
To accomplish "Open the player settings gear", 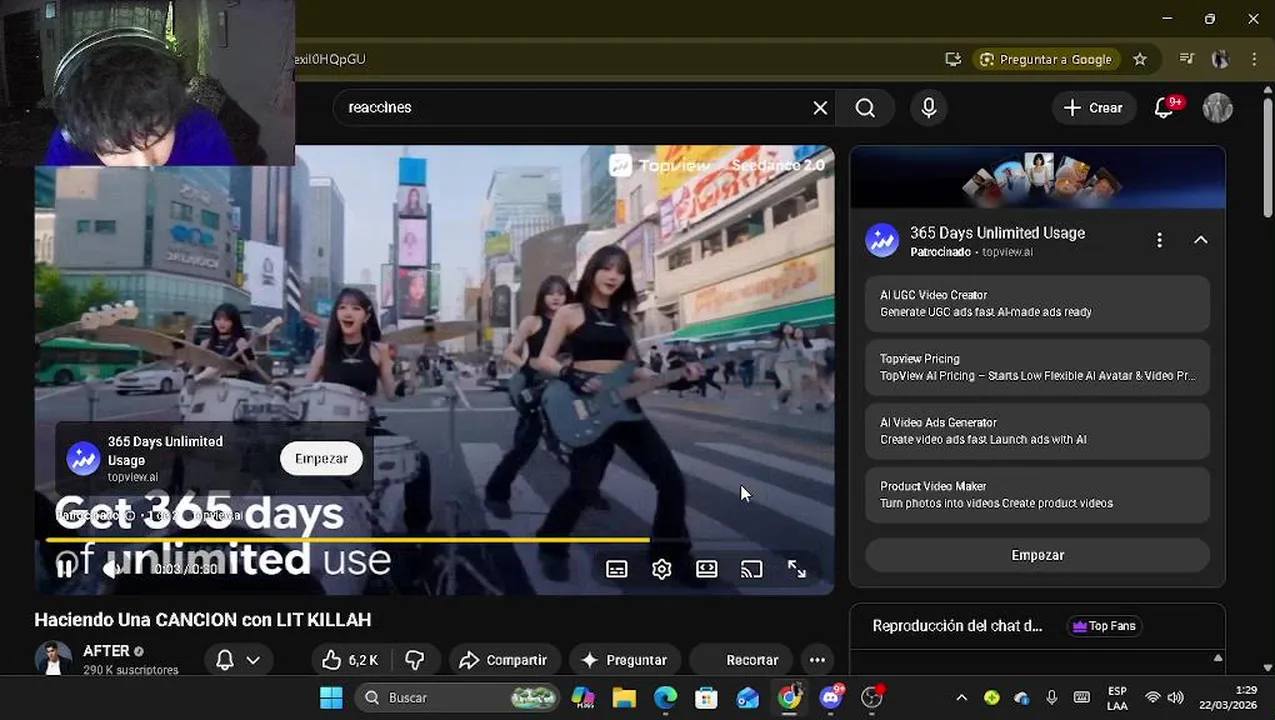I will 662,569.
